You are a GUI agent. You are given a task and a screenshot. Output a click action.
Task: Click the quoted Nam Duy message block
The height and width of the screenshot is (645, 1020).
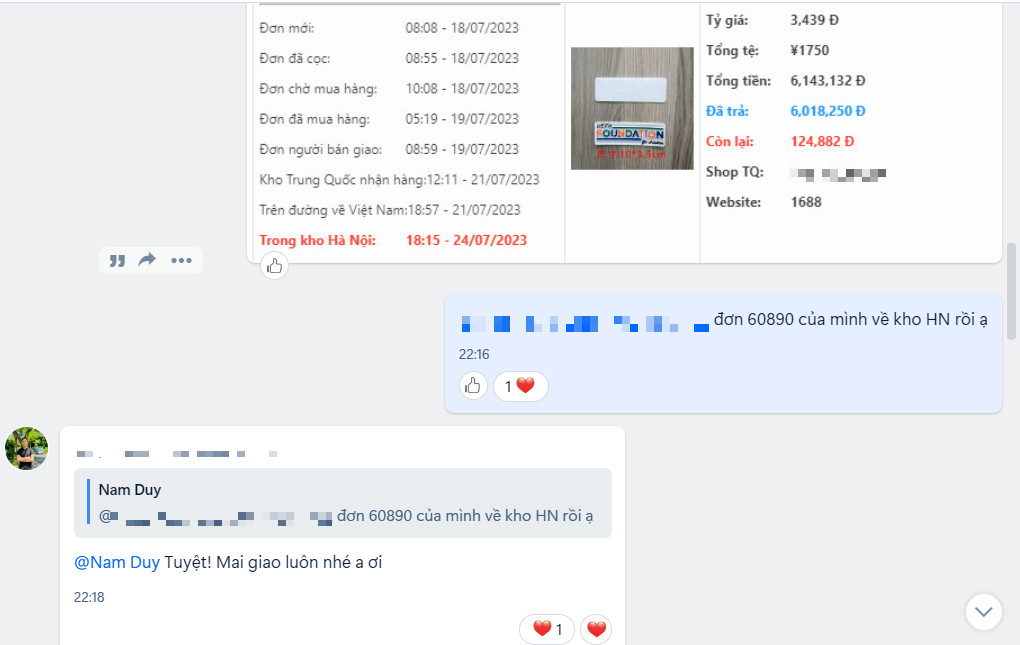tap(343, 503)
